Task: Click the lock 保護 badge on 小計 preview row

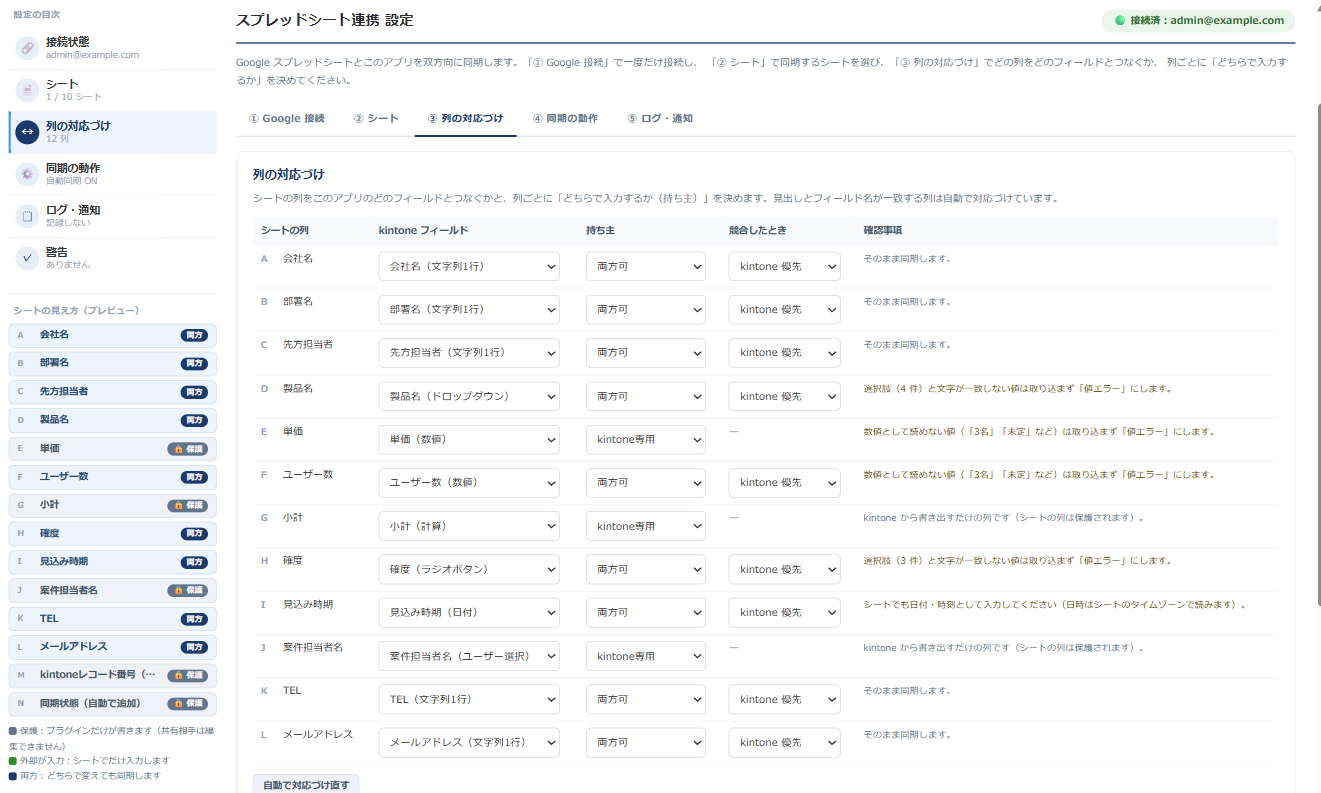Action: [187, 506]
